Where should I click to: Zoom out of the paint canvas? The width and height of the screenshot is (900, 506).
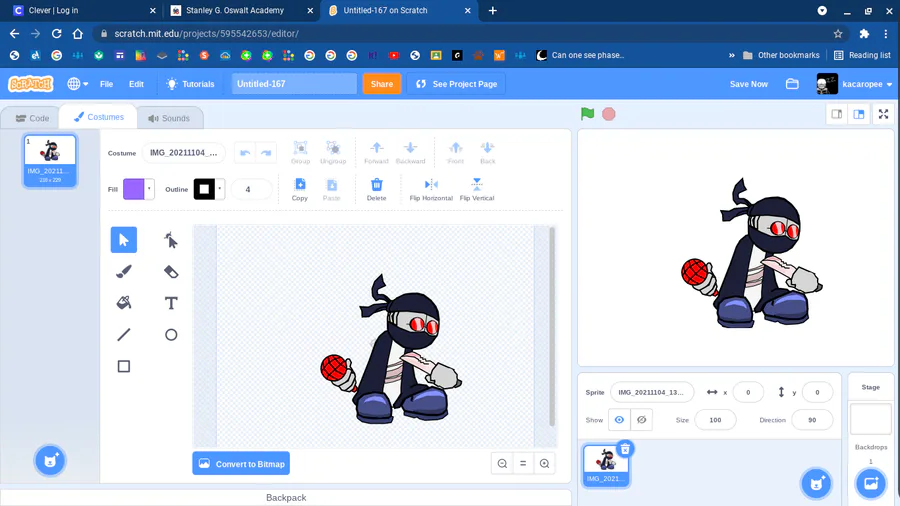502,464
